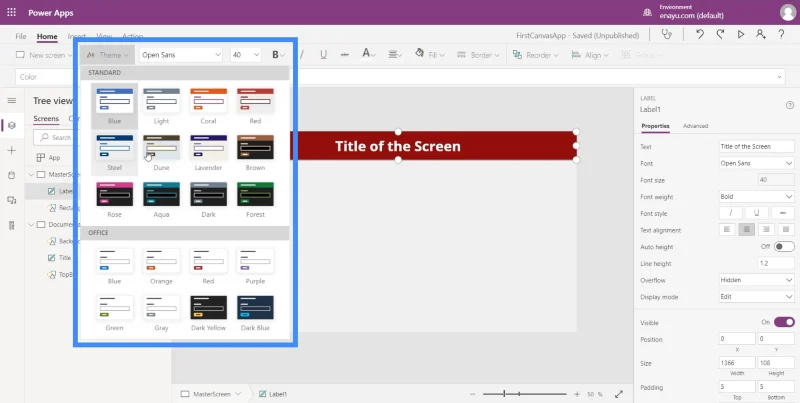Image resolution: width=800 pixels, height=403 pixels.
Task: Open the Reorder dropdown
Action: (535, 55)
